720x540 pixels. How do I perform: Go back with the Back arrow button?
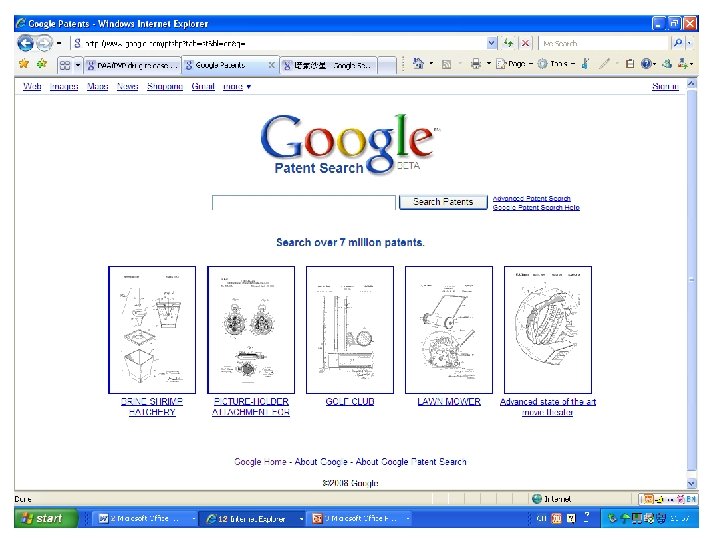(x=25, y=44)
